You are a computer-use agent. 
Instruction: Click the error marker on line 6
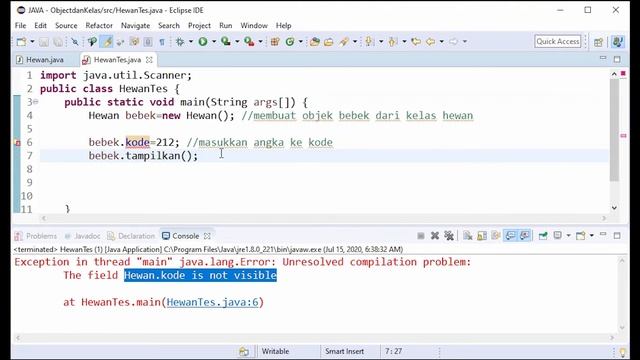[x=18, y=142]
